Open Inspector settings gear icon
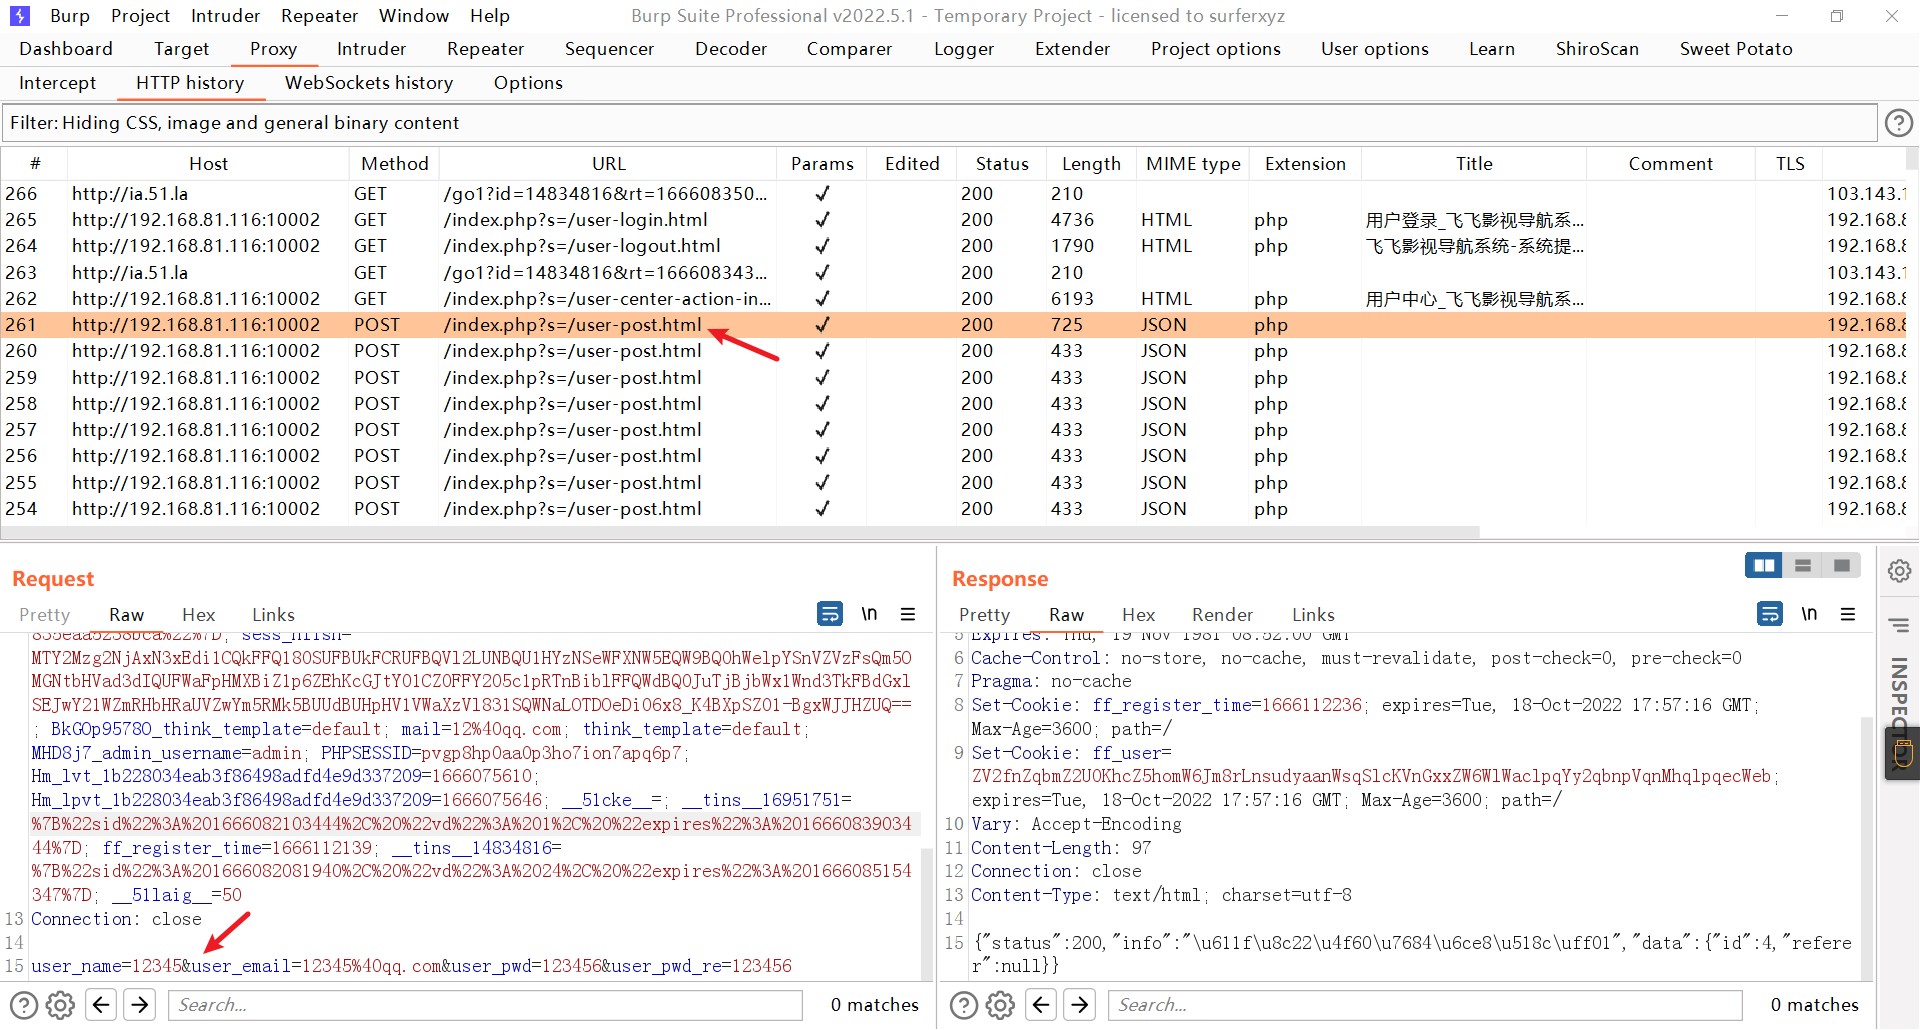The width and height of the screenshot is (1920, 1030). 1899,571
